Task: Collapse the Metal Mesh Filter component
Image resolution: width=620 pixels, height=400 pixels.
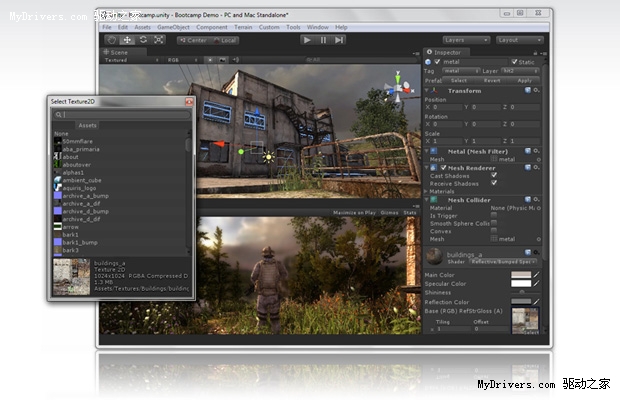Action: coord(427,151)
